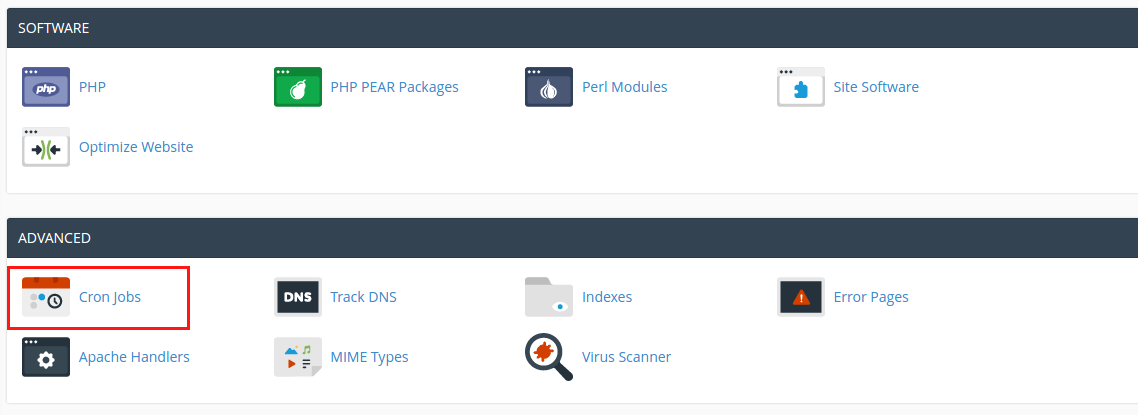Click the Perl Modules onion icon

(x=549, y=87)
